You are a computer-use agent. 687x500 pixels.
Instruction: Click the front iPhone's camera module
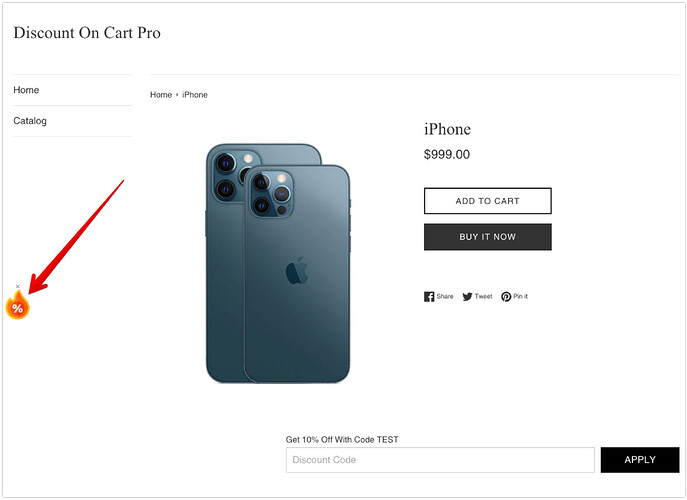click(x=273, y=194)
